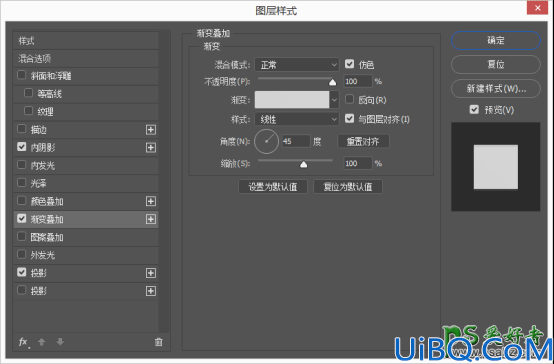Open gradient picker dropdown arrow

334,100
